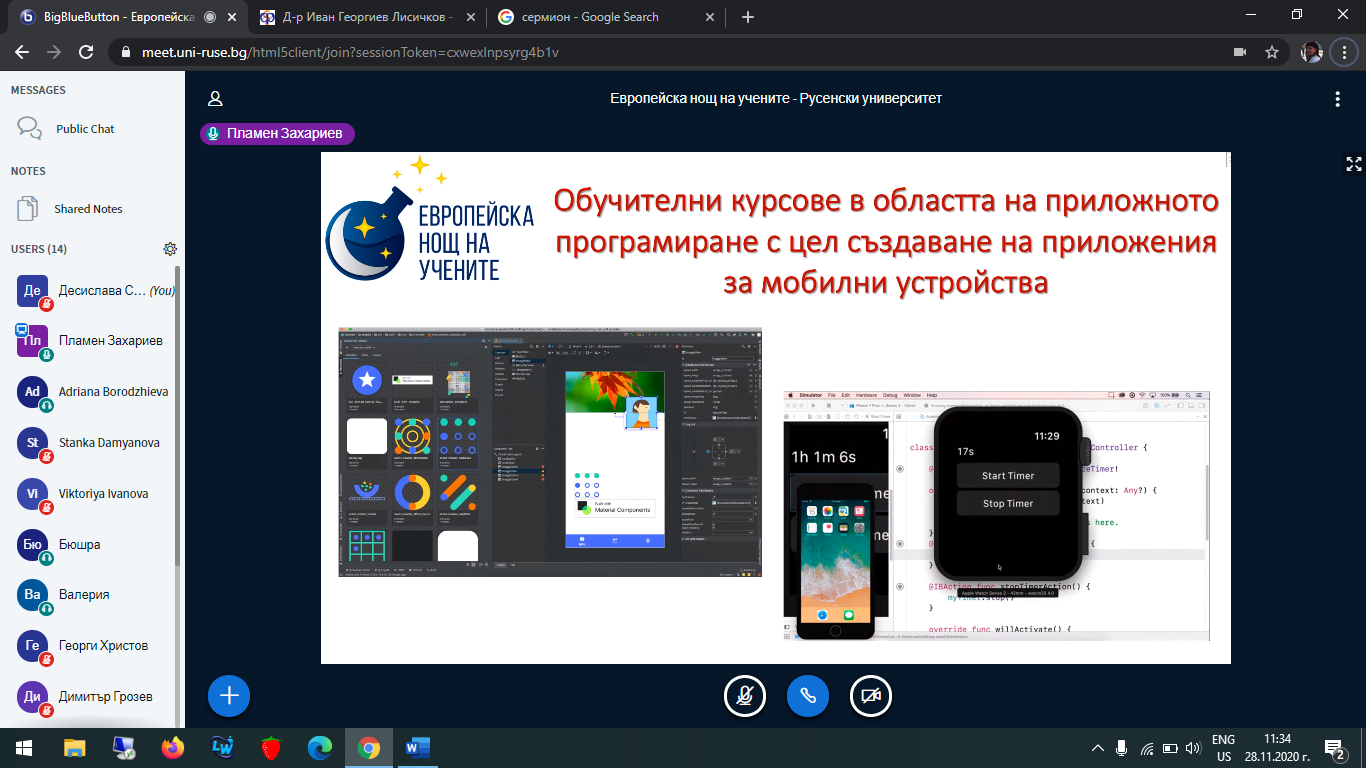The image size is (1366, 768).
Task: Bookmark this page with the star icon
Action: pyautogui.click(x=1272, y=52)
